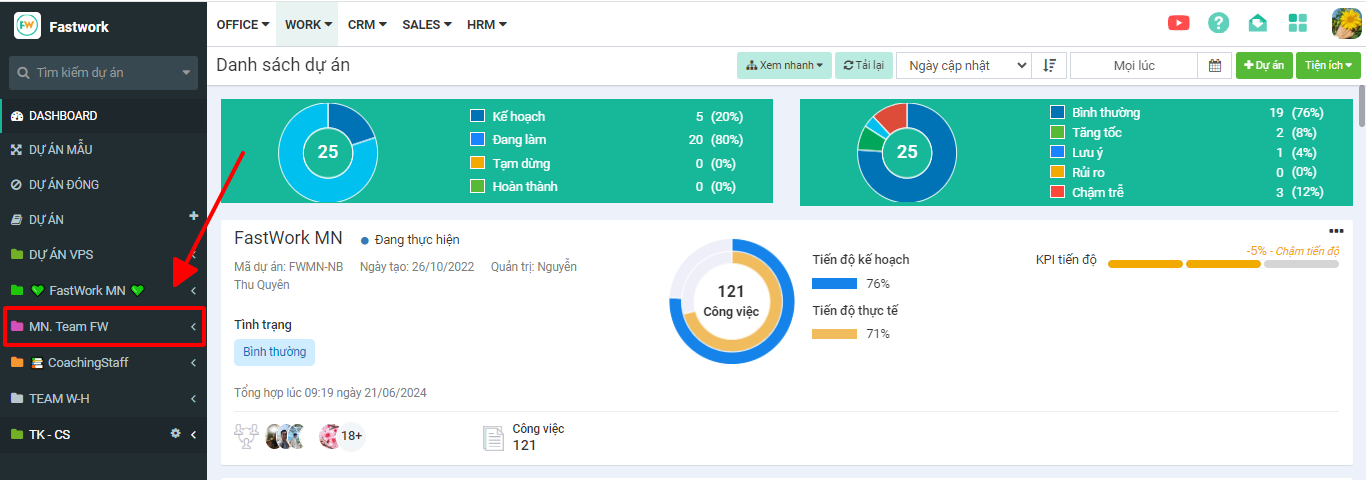Image resolution: width=1366 pixels, height=480 pixels.
Task: Click the Tải lại reload button
Action: click(863, 65)
